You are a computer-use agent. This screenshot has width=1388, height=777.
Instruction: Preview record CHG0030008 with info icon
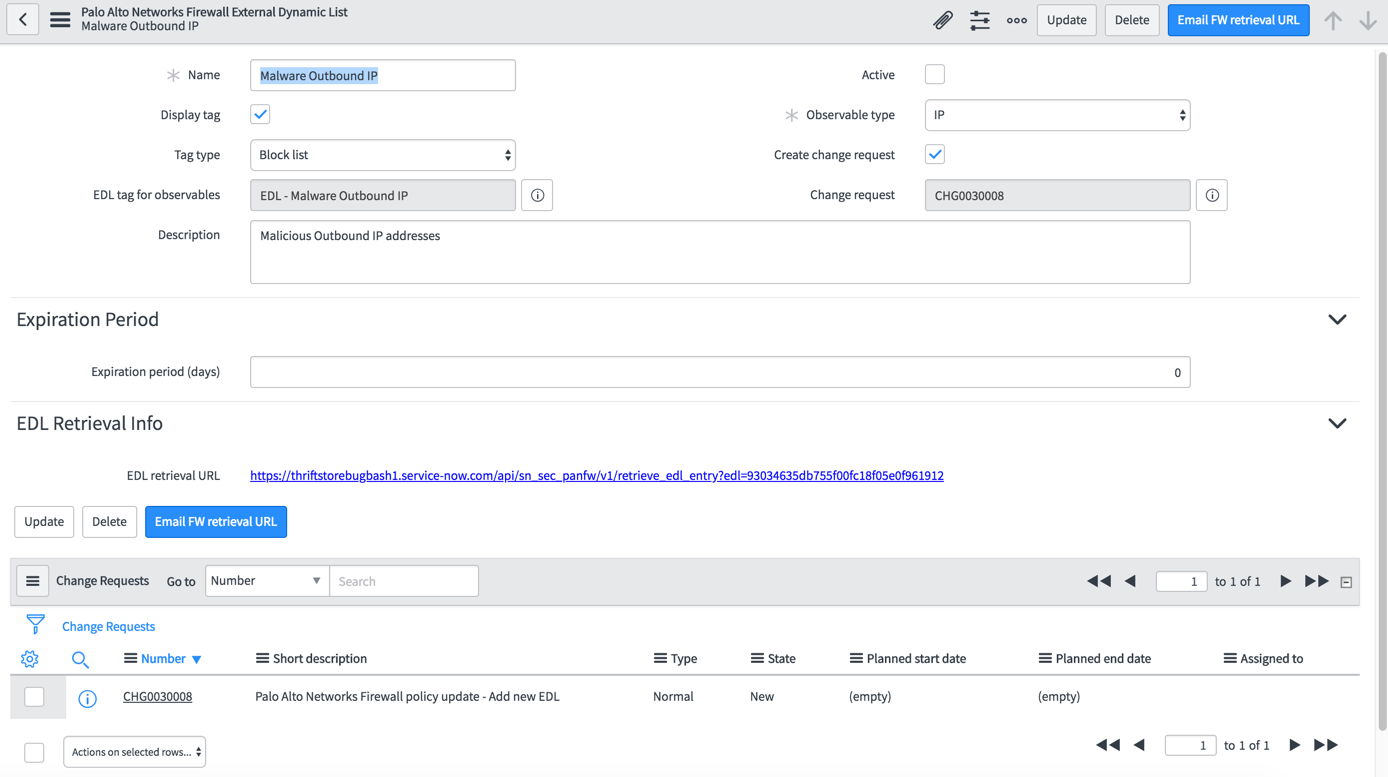click(x=88, y=698)
